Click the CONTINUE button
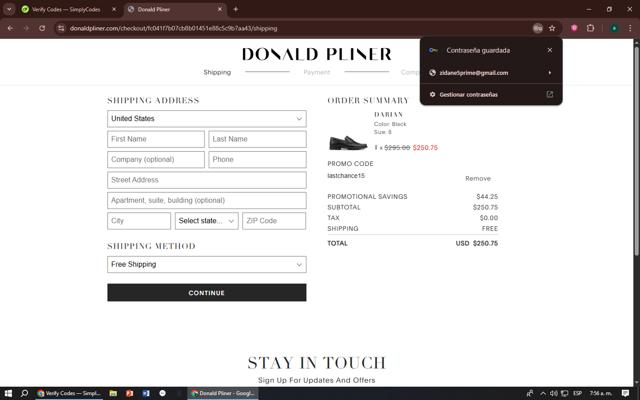Image resolution: width=640 pixels, height=400 pixels. click(x=207, y=293)
